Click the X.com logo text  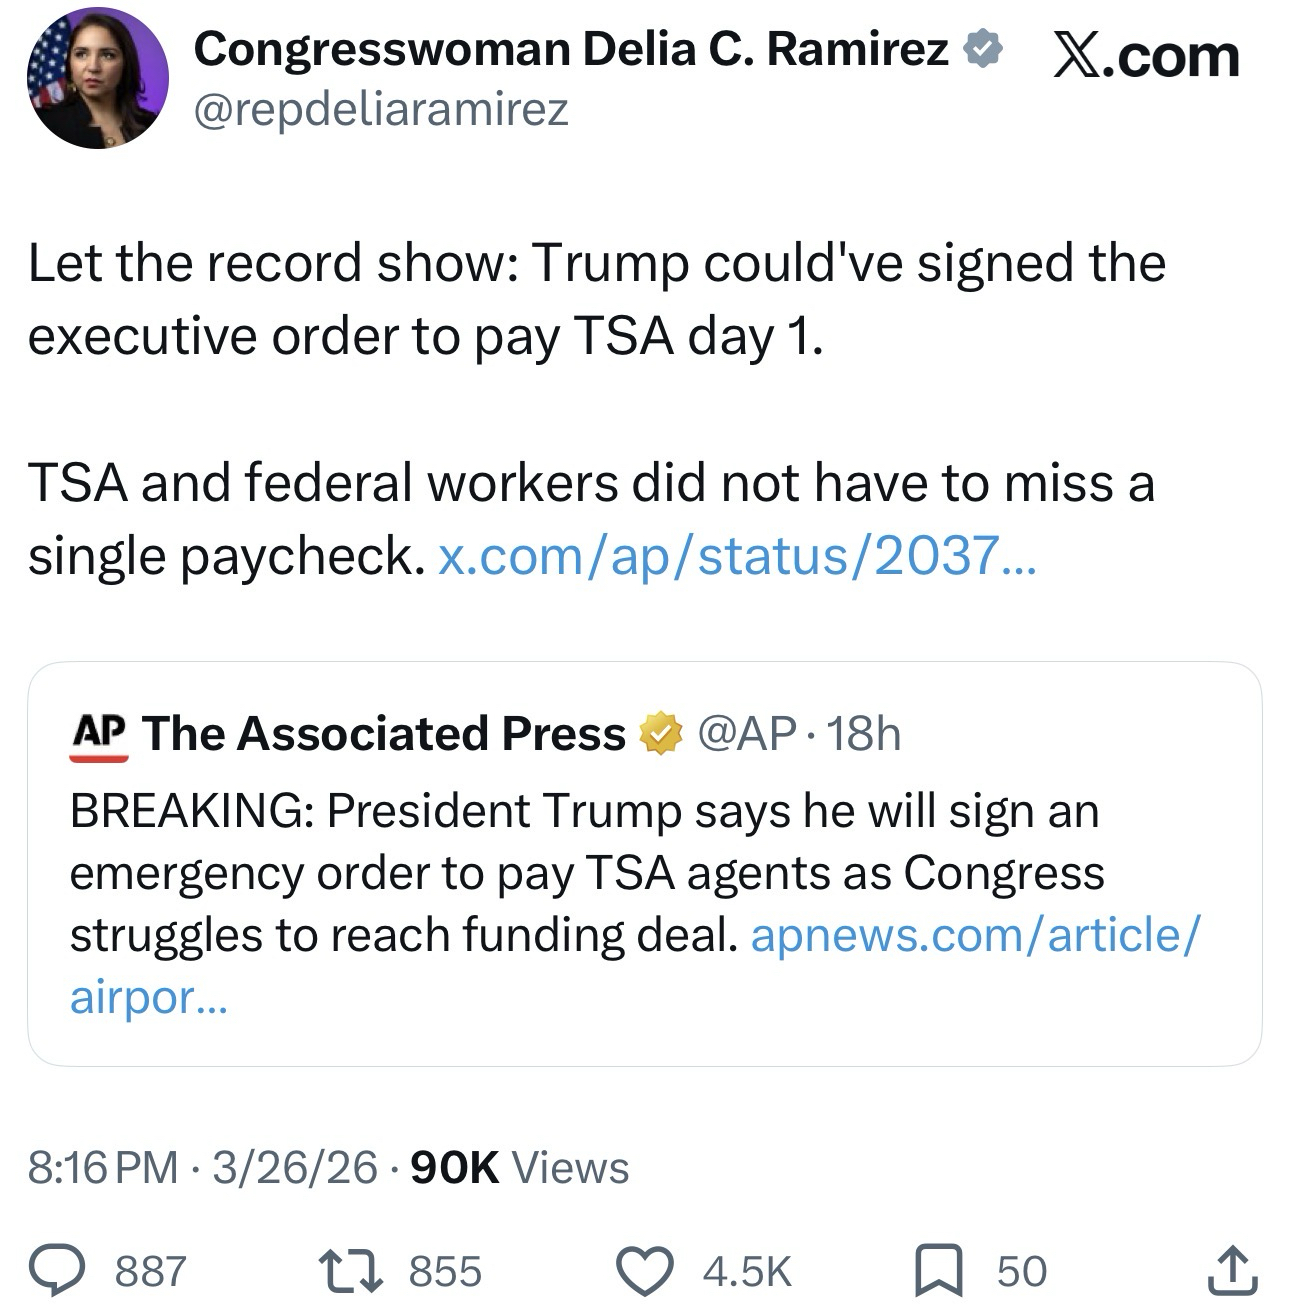pos(1146,55)
